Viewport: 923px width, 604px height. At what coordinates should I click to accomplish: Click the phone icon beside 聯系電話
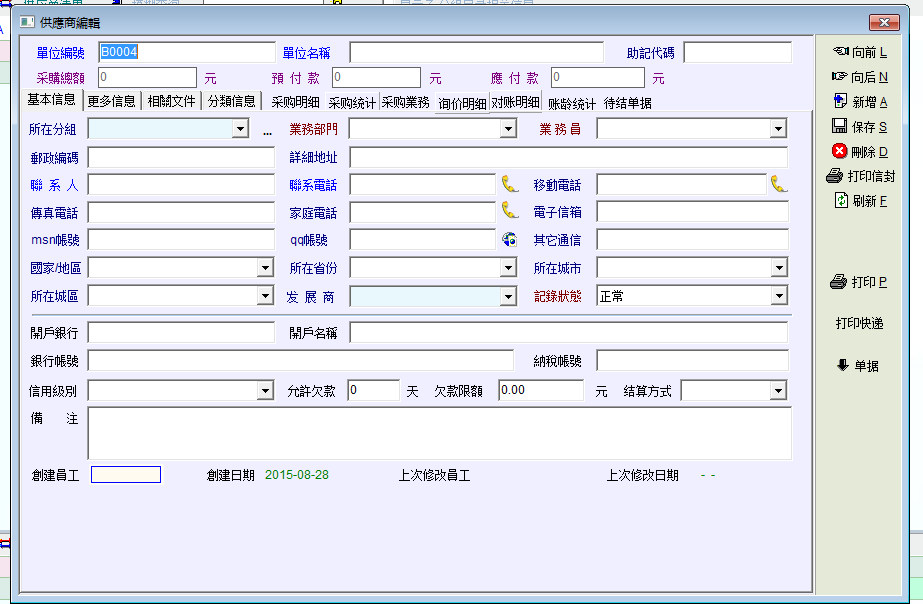510,184
